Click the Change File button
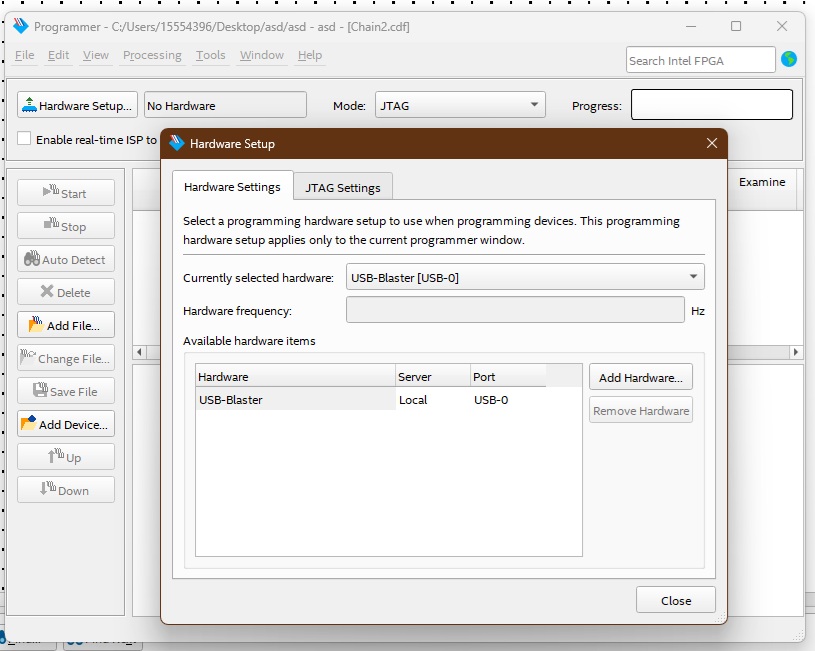This screenshot has width=815, height=651. tap(66, 358)
